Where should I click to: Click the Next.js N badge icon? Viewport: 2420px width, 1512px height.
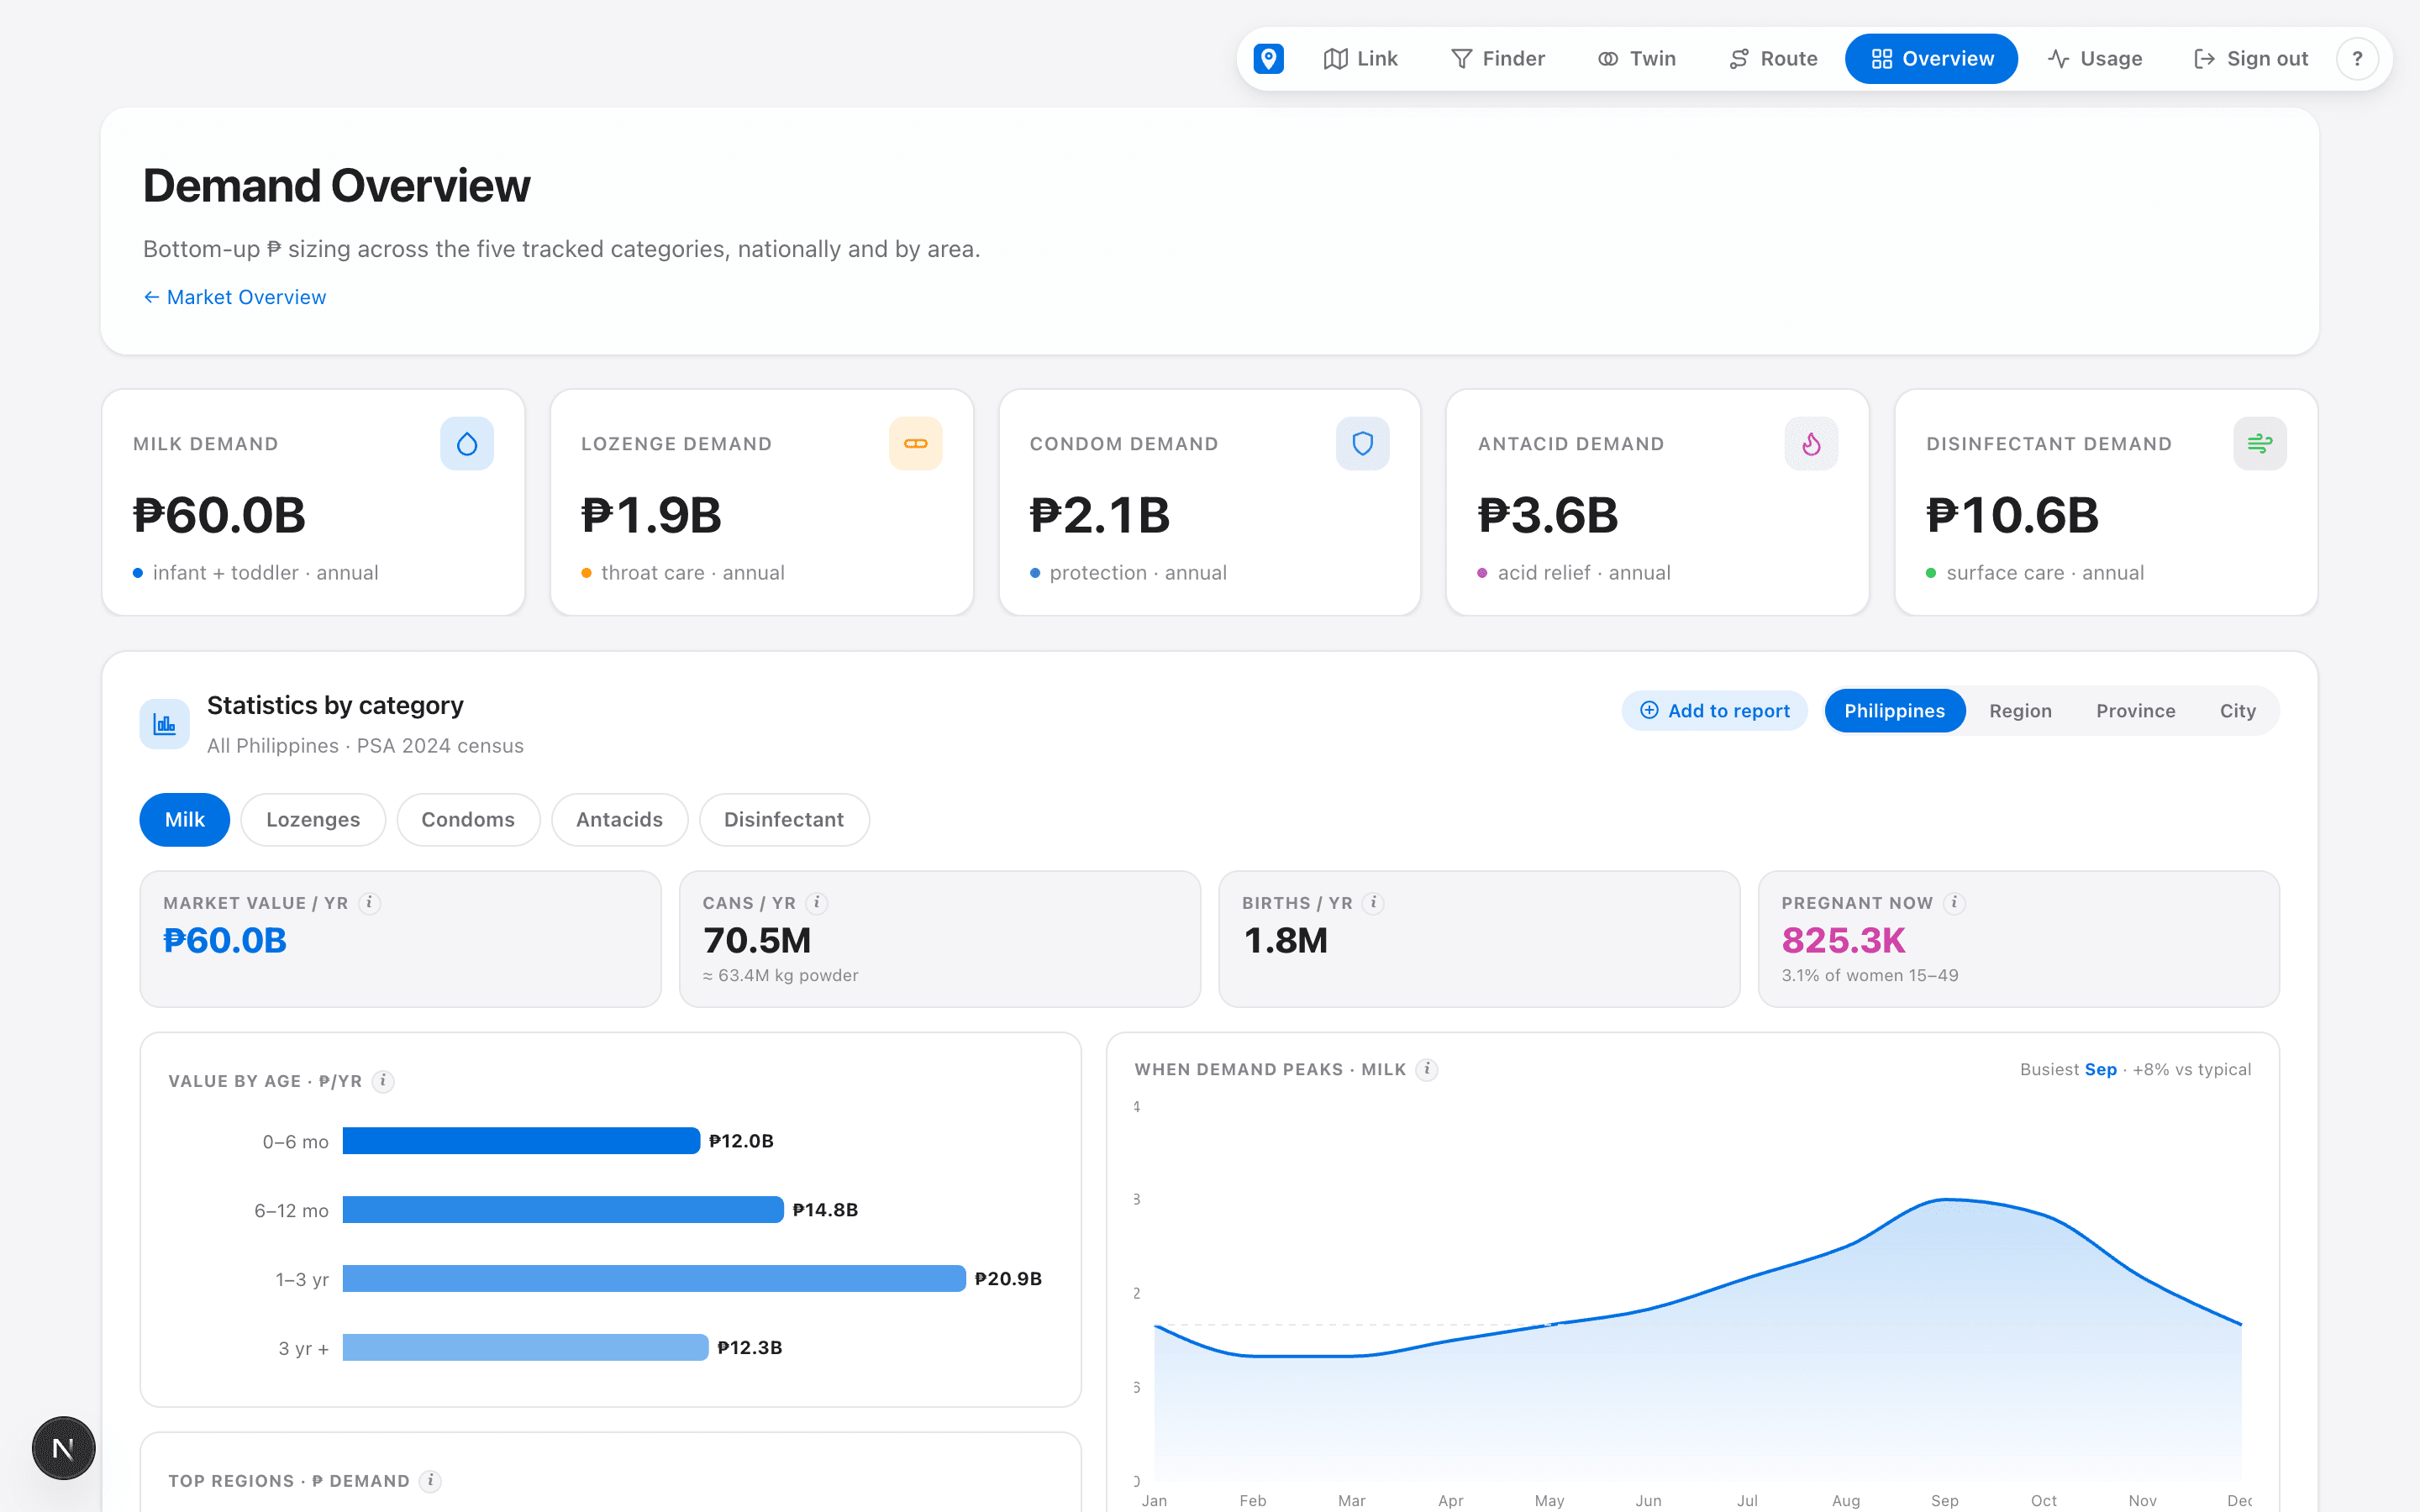[x=63, y=1448]
